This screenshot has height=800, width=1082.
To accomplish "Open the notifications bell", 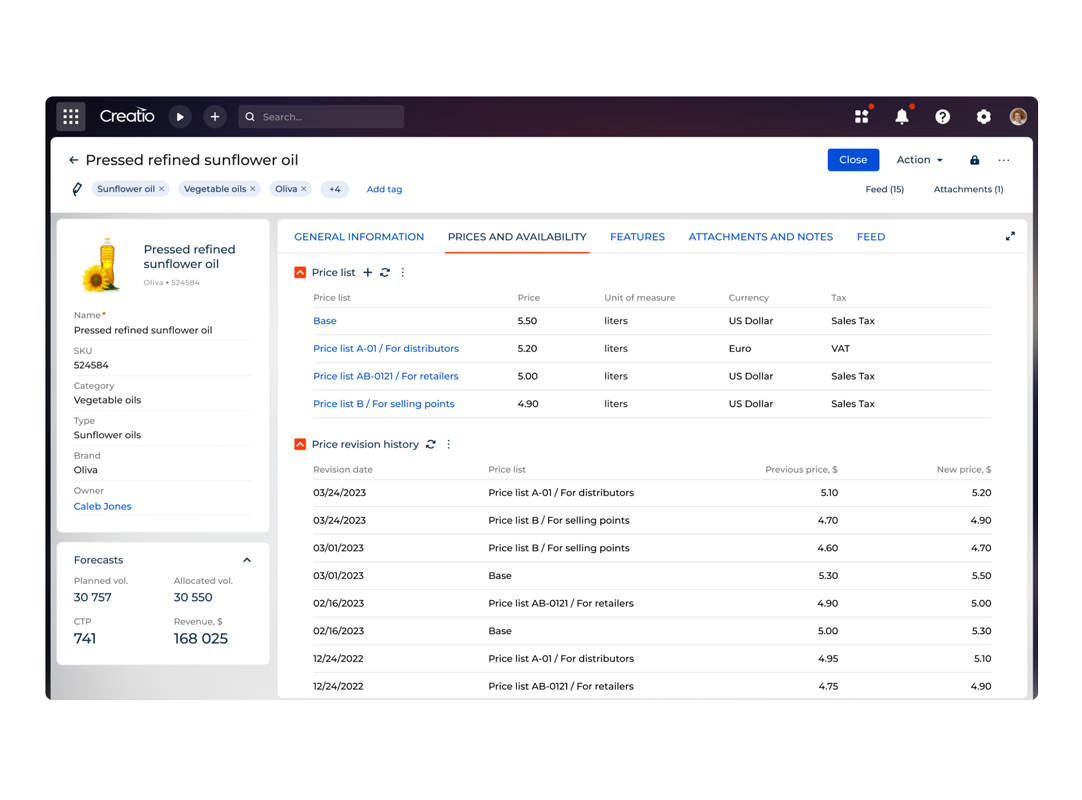I will point(902,116).
